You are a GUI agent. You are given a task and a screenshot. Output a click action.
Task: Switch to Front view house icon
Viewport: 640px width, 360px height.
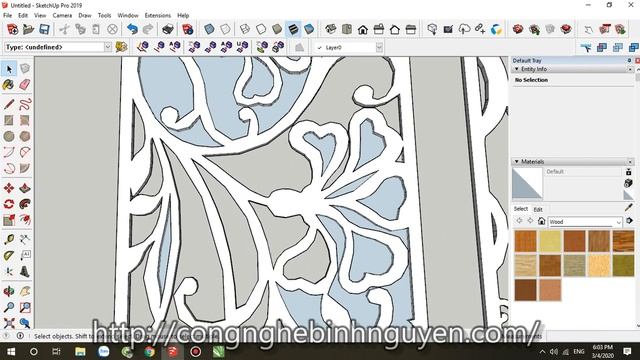pos(363,29)
